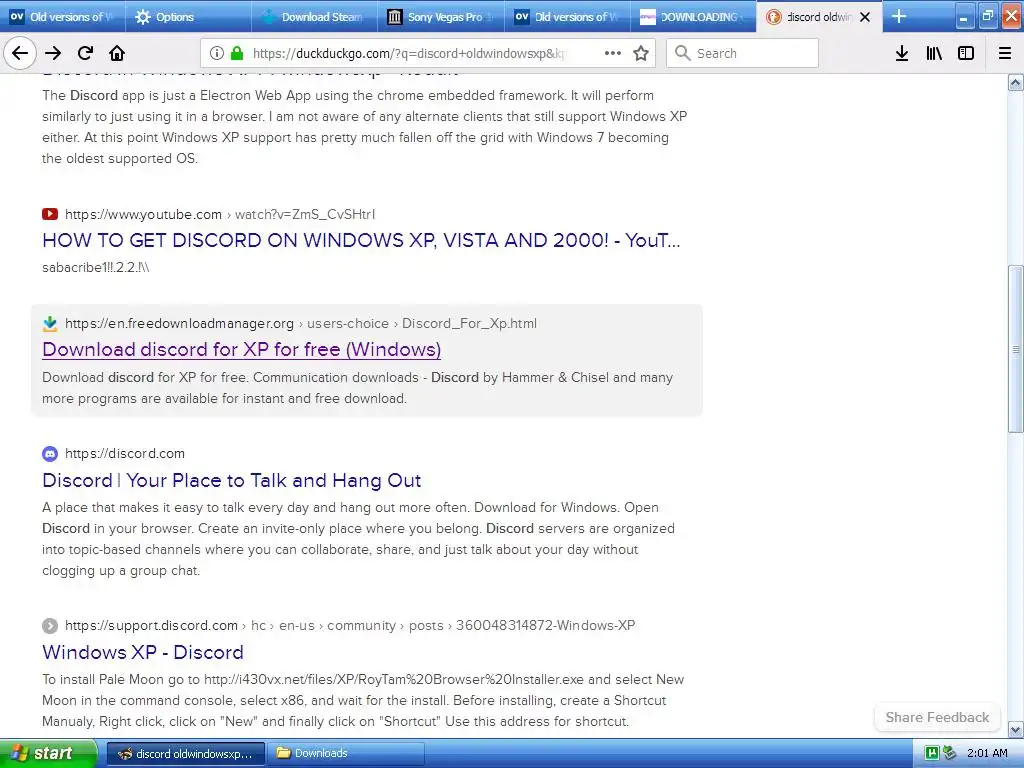The image size is (1024, 768).
Task: Open the hamburger application menu
Action: (x=1005, y=53)
